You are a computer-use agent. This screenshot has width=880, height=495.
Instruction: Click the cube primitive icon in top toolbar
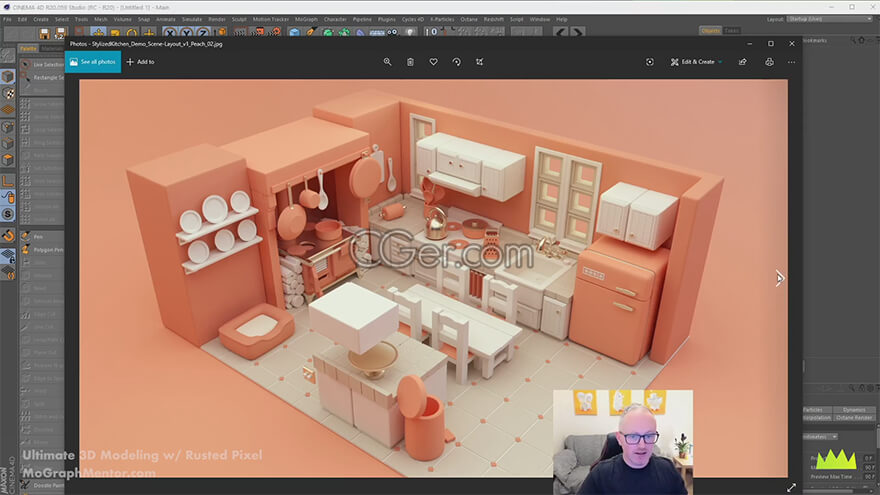(x=294, y=33)
